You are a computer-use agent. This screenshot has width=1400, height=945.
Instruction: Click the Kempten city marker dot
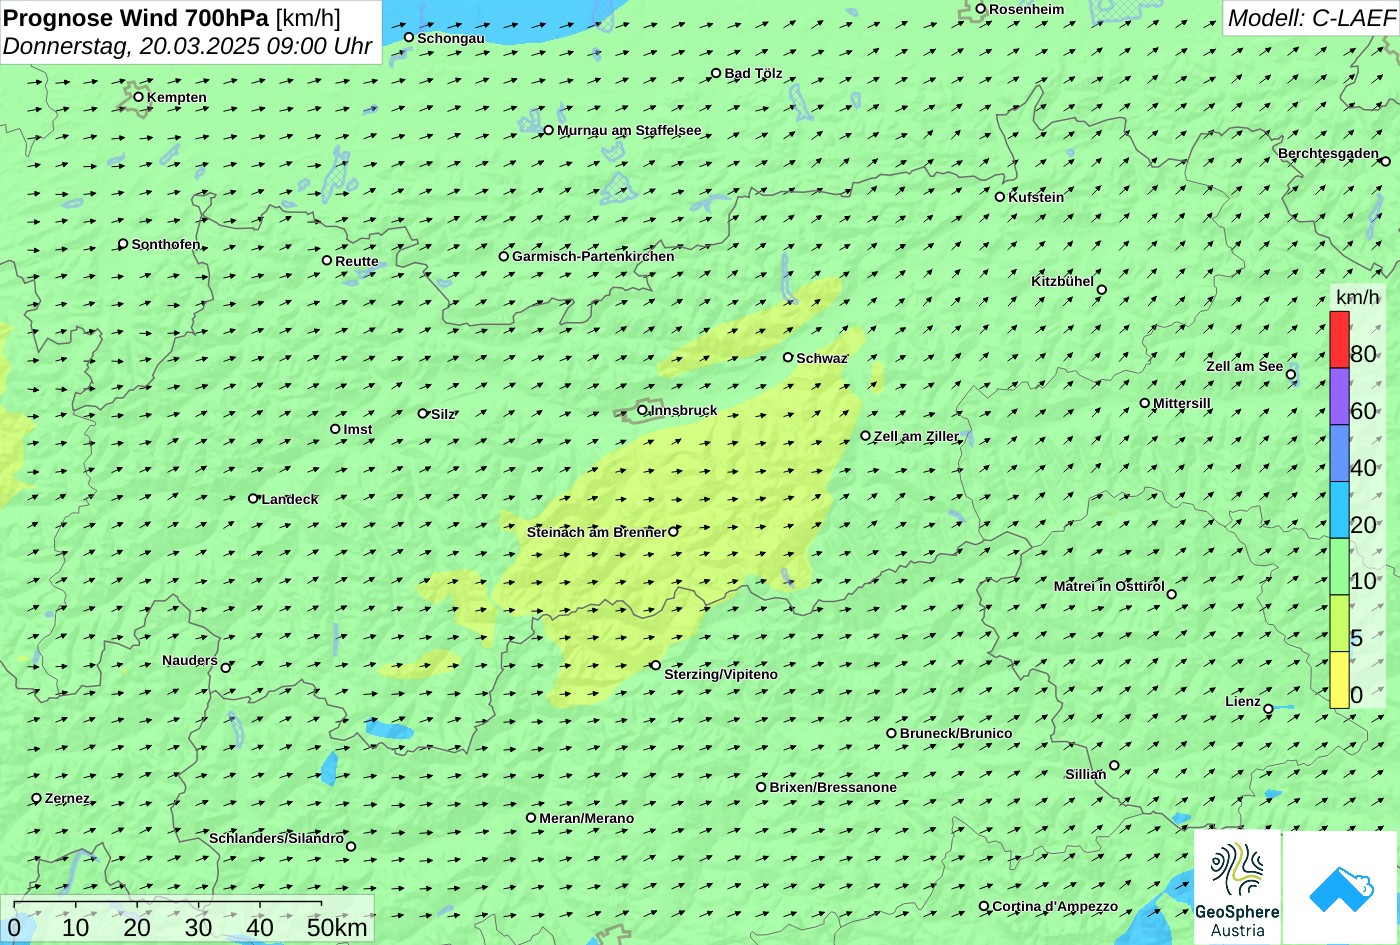[x=139, y=97]
